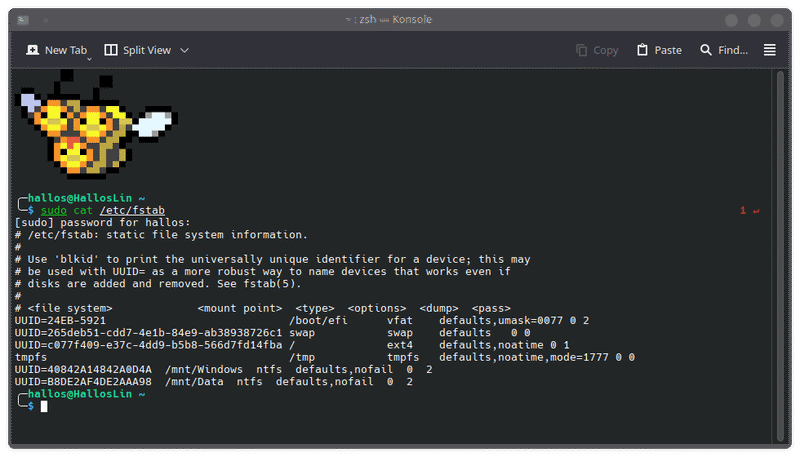Viewport: 800px width, 457px height.
Task: Open the hamburger menu
Action: tap(769, 50)
